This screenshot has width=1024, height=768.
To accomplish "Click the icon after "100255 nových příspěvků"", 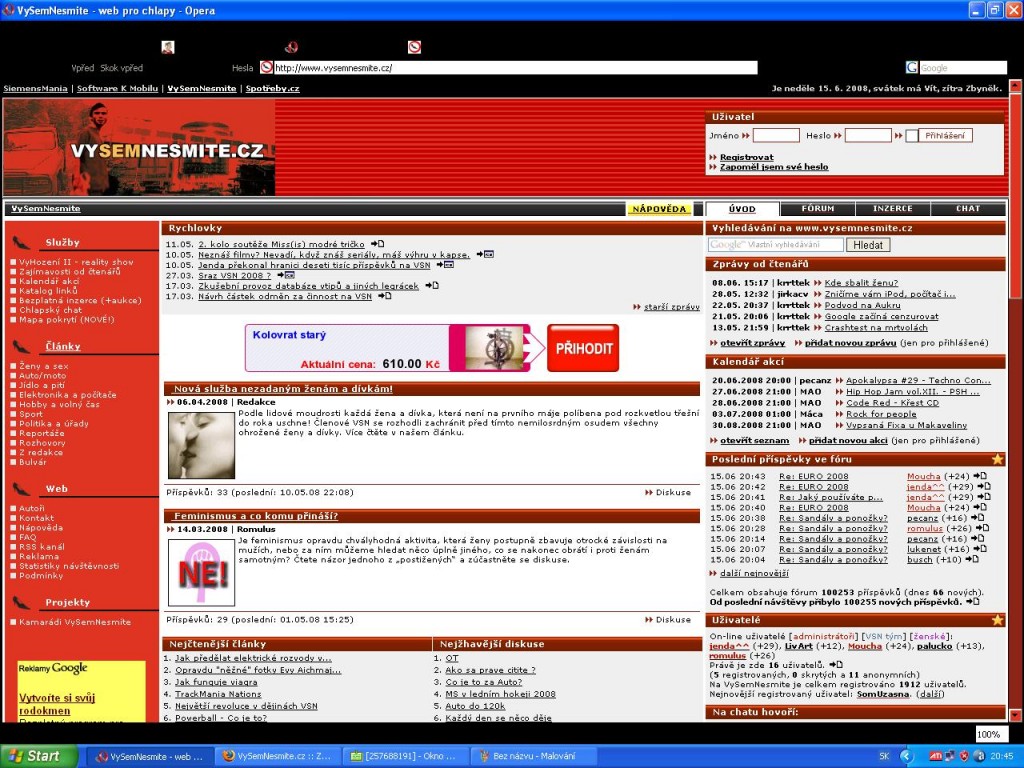I will [x=973, y=602].
